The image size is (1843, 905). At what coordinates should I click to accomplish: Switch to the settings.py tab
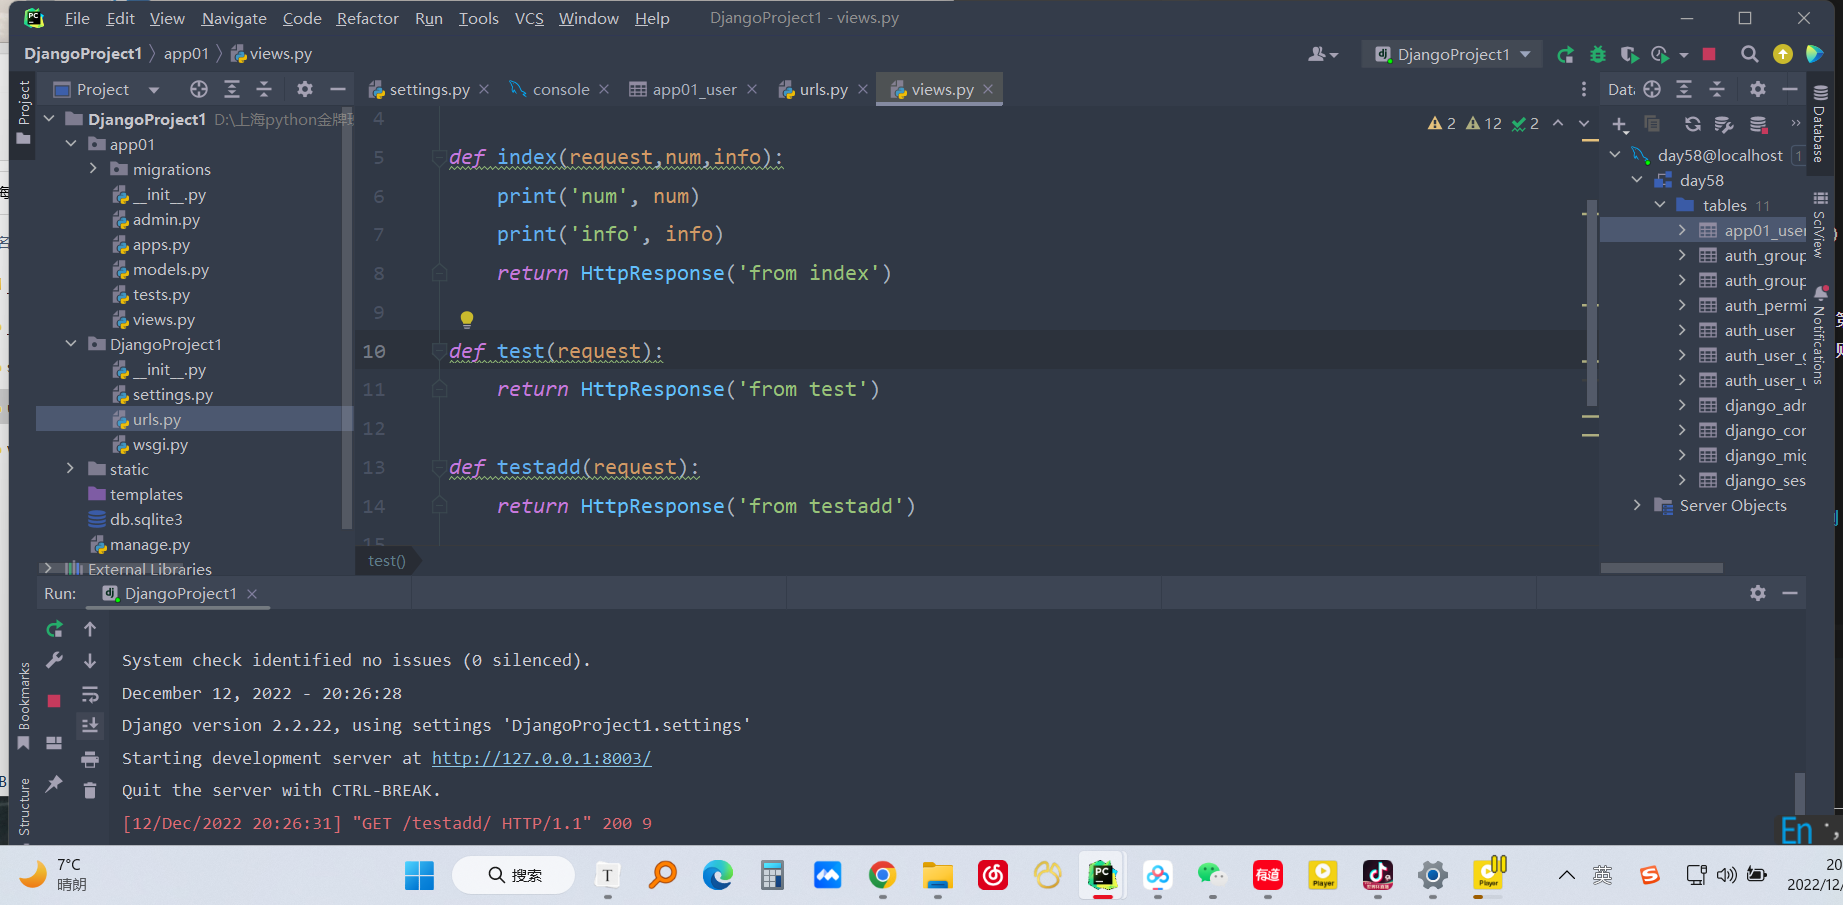[429, 89]
